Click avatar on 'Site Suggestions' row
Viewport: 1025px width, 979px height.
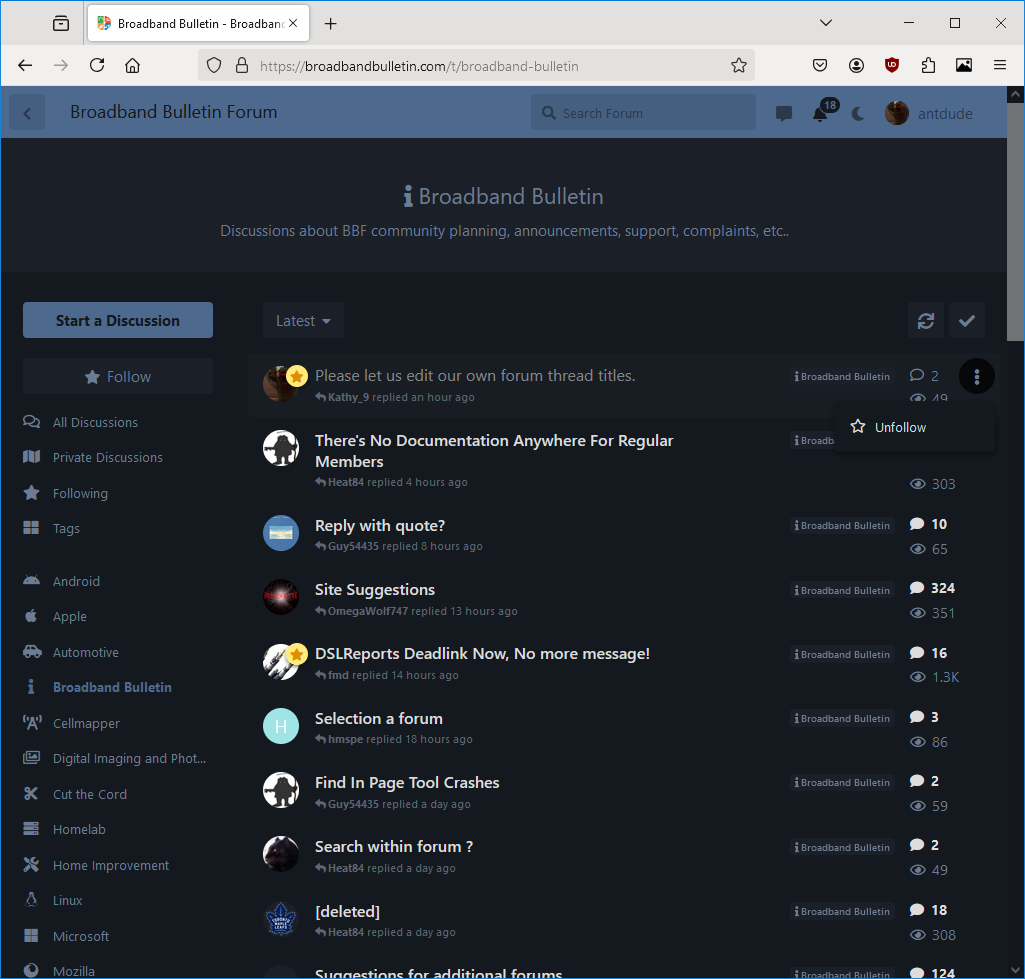pyautogui.click(x=281, y=597)
